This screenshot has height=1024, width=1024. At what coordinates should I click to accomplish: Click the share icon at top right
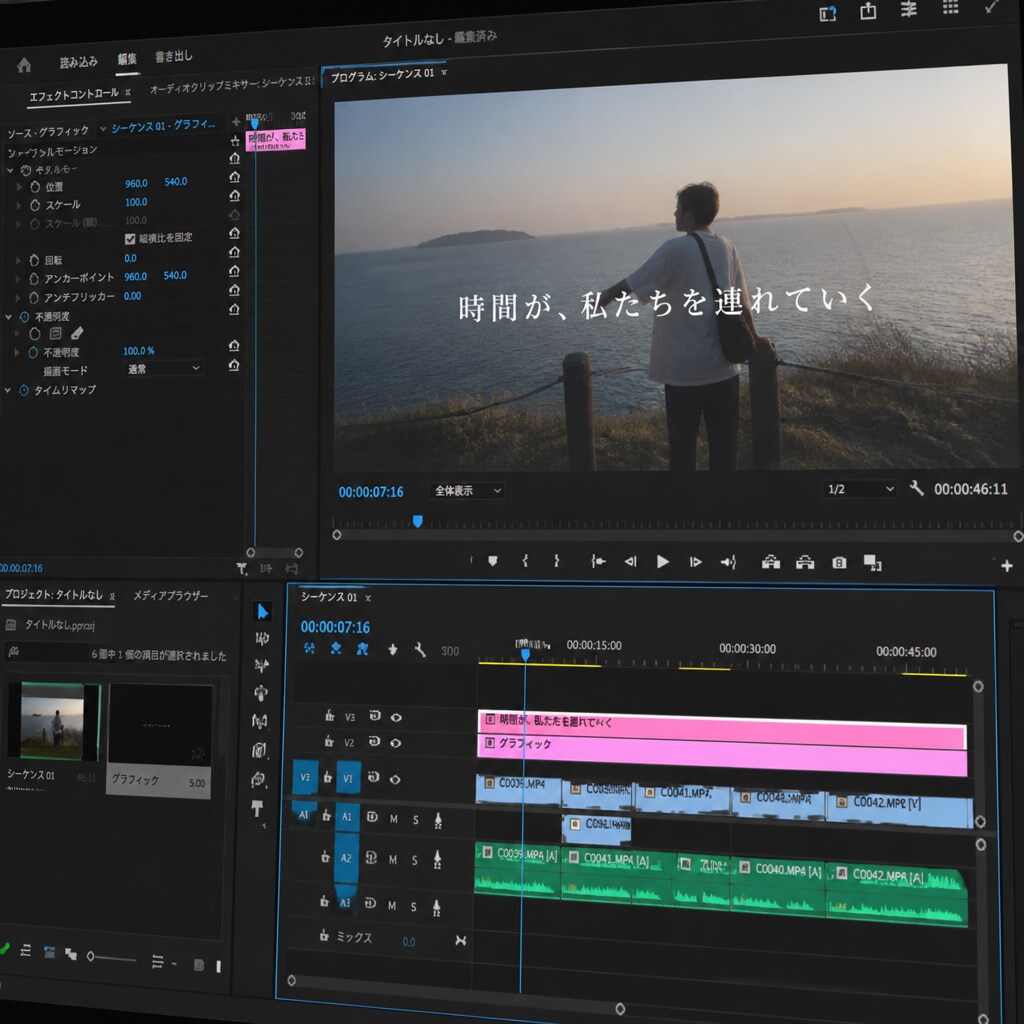click(868, 10)
